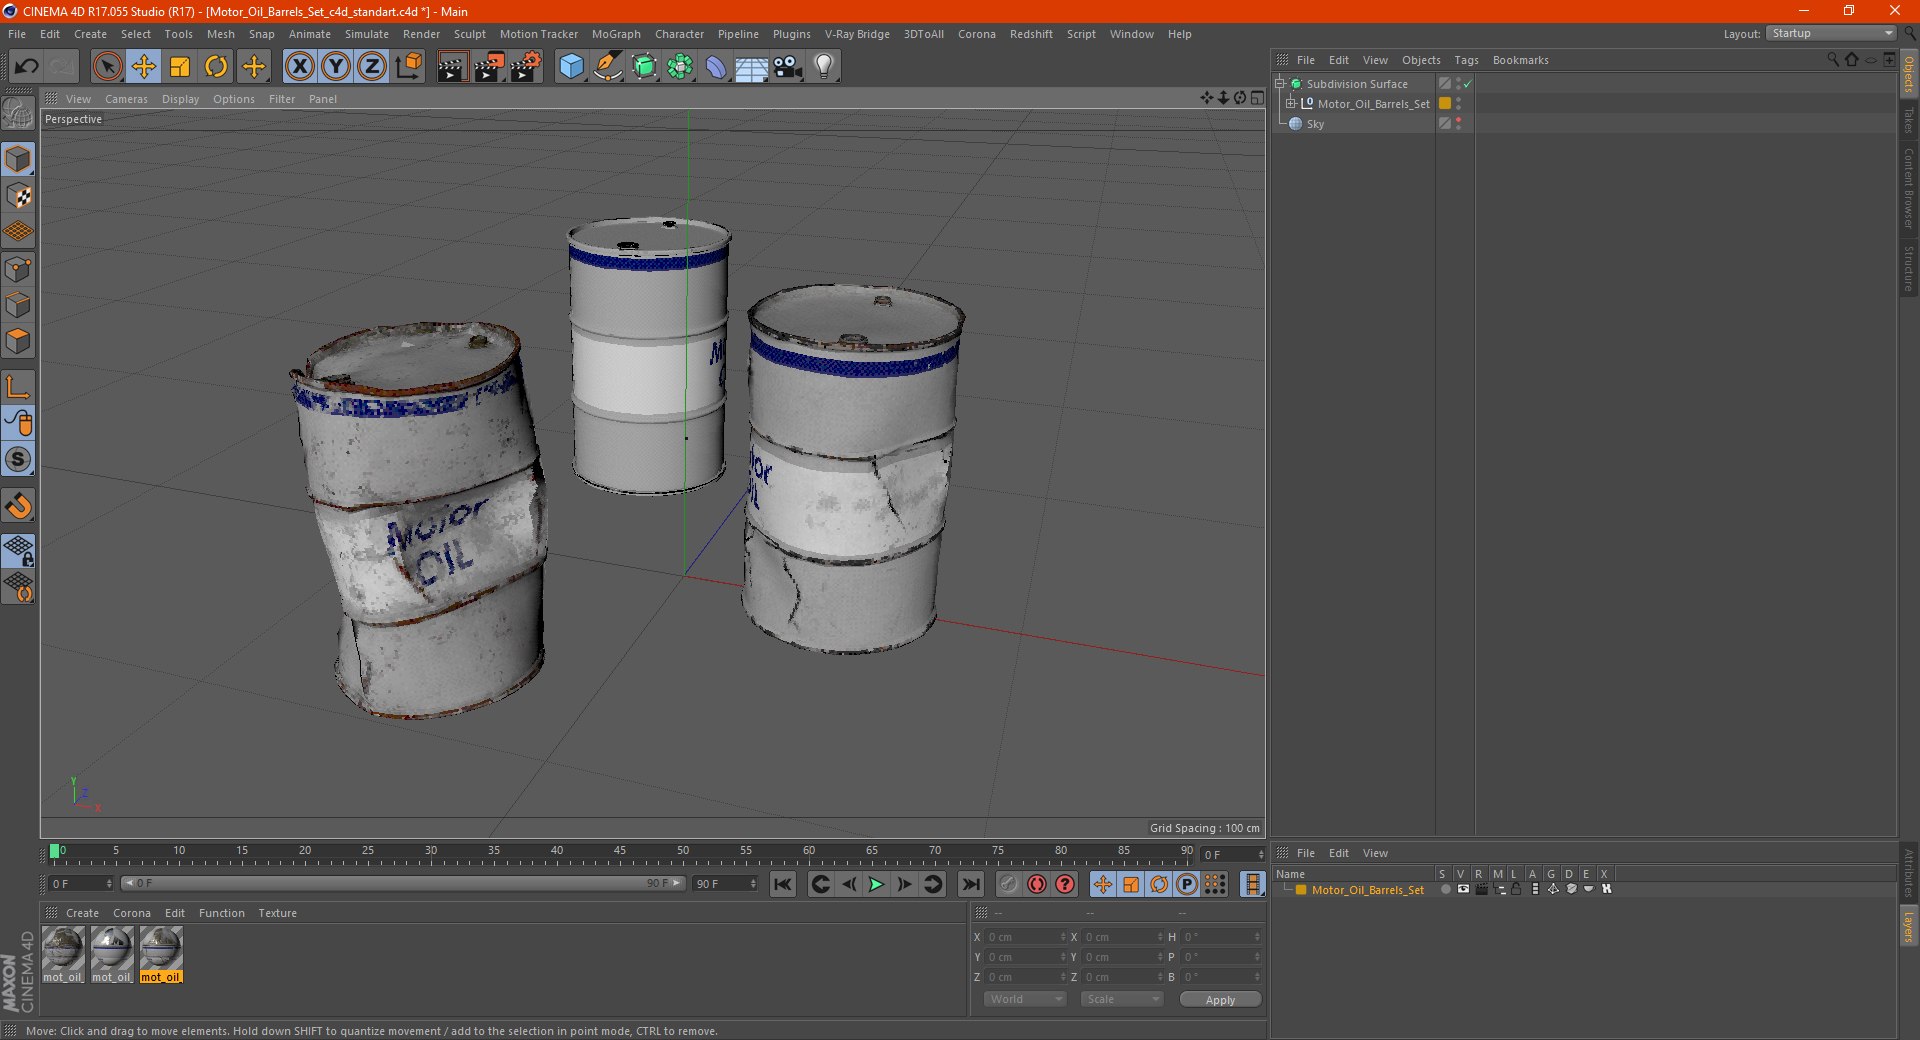The width and height of the screenshot is (1920, 1040).
Task: Toggle coordinate system icon
Action: coord(408,67)
